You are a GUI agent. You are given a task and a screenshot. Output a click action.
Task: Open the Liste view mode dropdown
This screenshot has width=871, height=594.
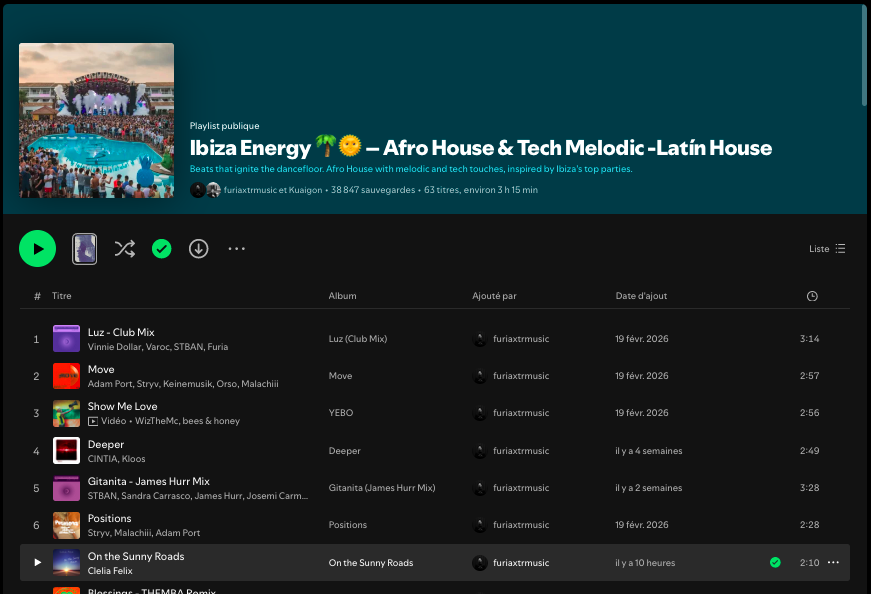(827, 248)
